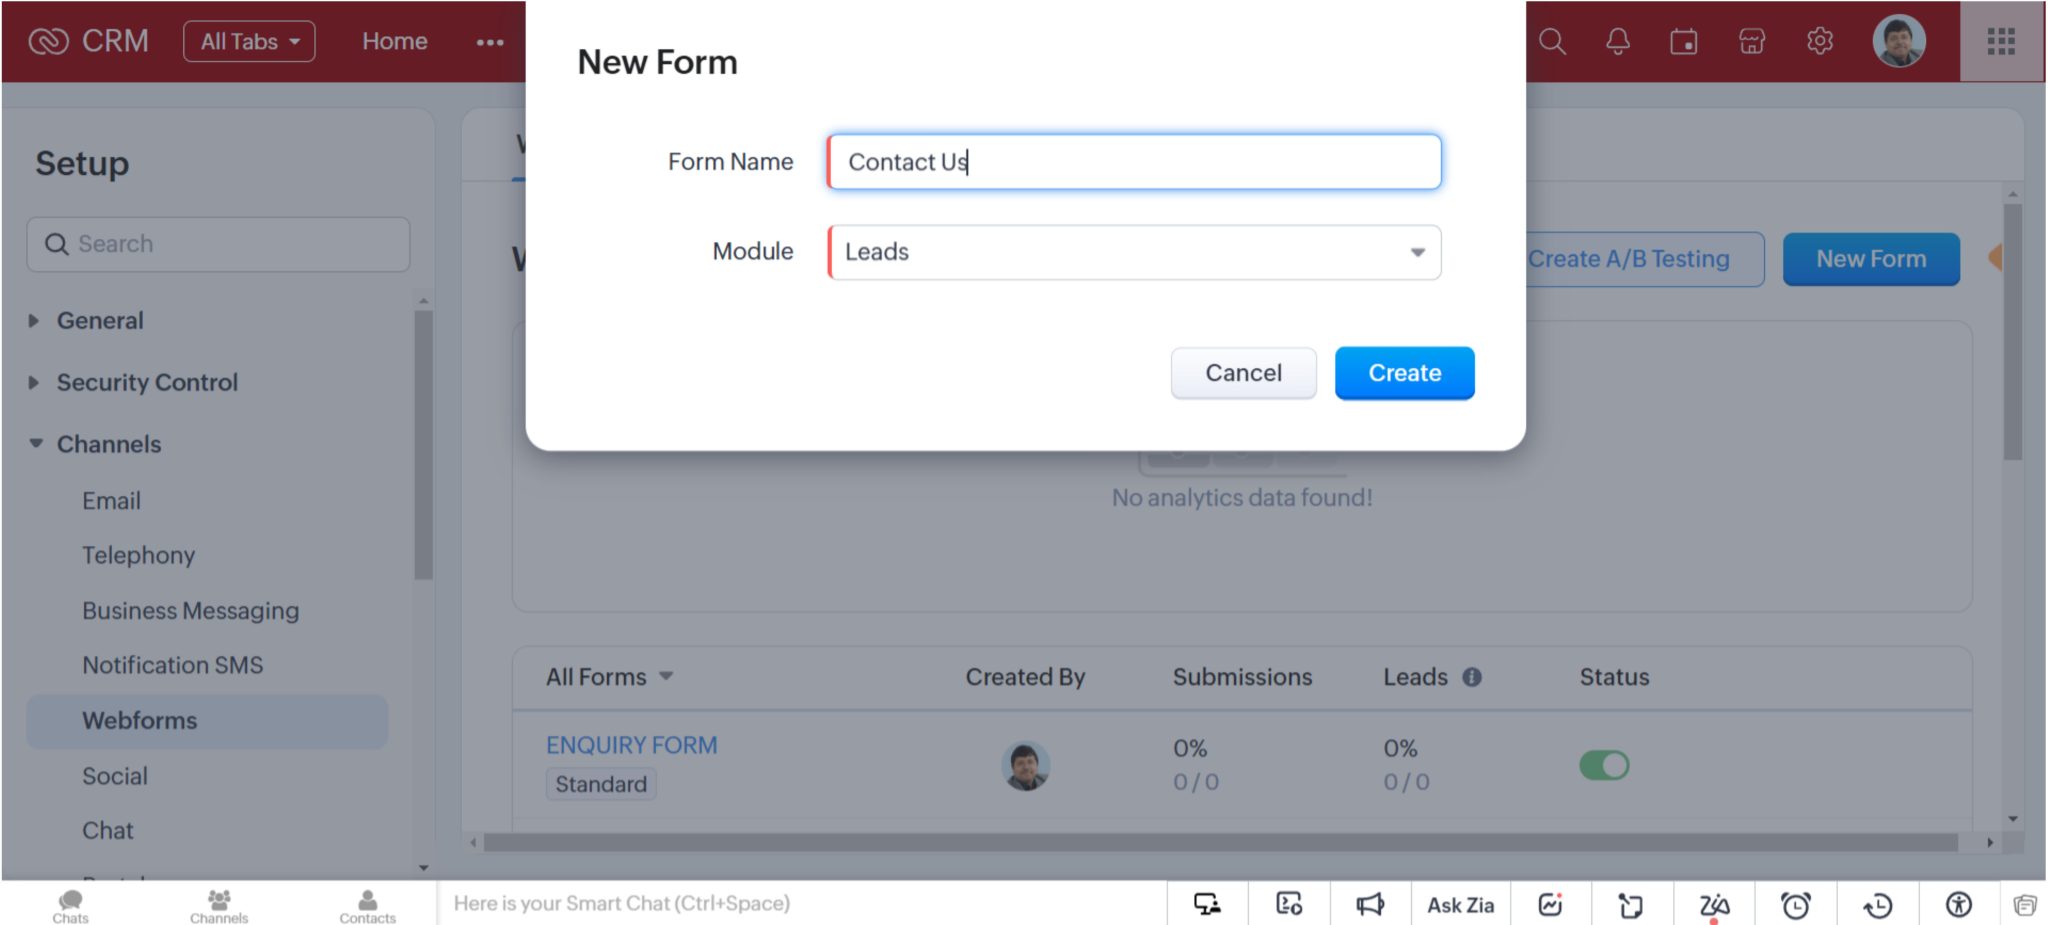Select Home in the top navigation
Viewport: 2048px width, 925px height.
[394, 41]
